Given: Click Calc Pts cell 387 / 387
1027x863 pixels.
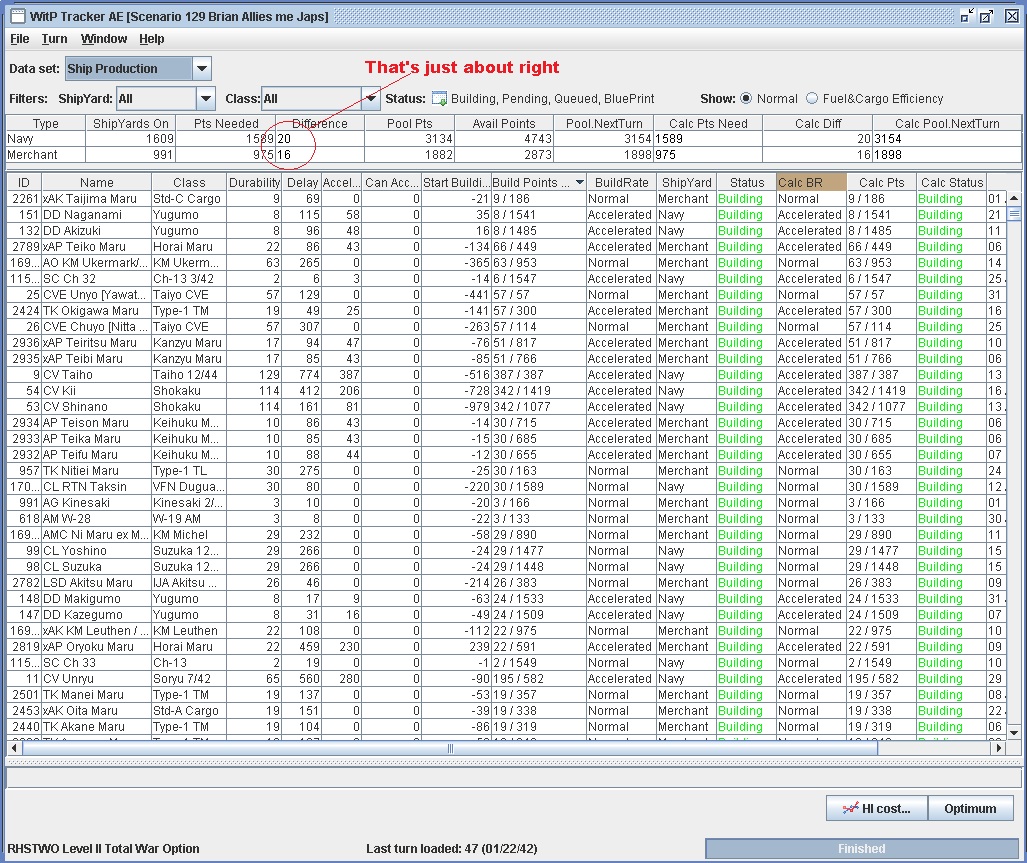Looking at the screenshot, I should 881,375.
